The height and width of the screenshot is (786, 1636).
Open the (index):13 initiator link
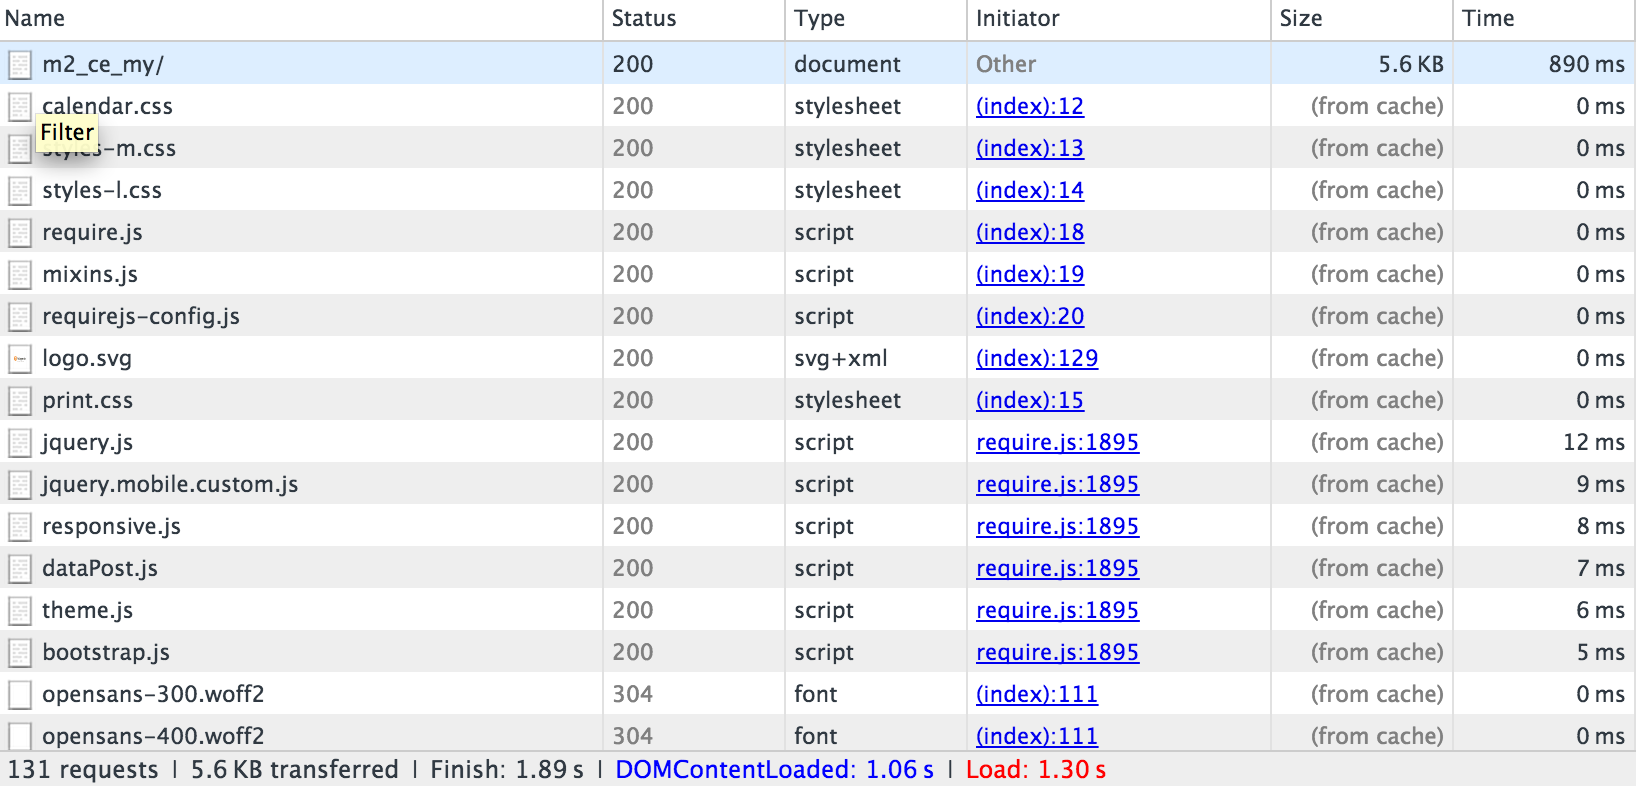pos(1030,148)
